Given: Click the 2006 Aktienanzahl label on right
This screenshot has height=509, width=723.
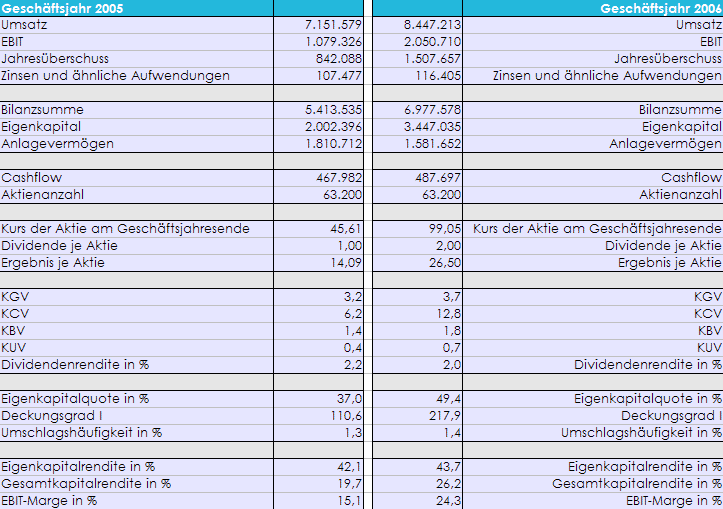Looking at the screenshot, I should 681,195.
